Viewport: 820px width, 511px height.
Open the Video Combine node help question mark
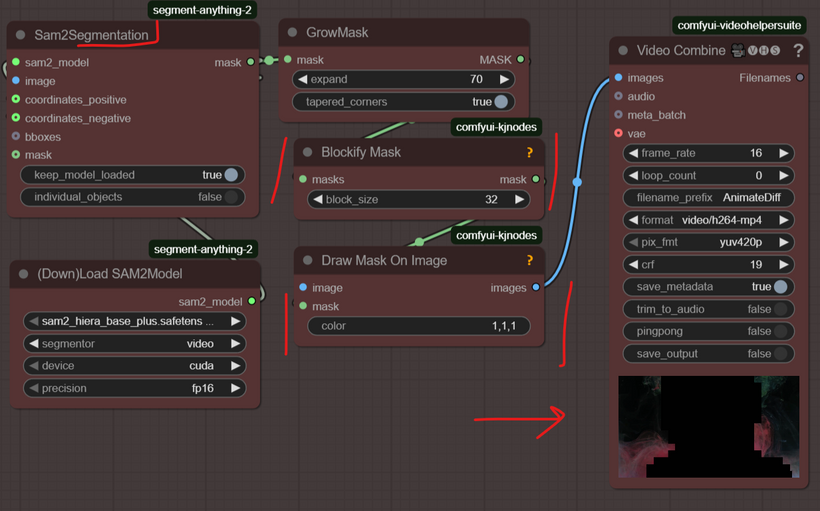pos(798,51)
